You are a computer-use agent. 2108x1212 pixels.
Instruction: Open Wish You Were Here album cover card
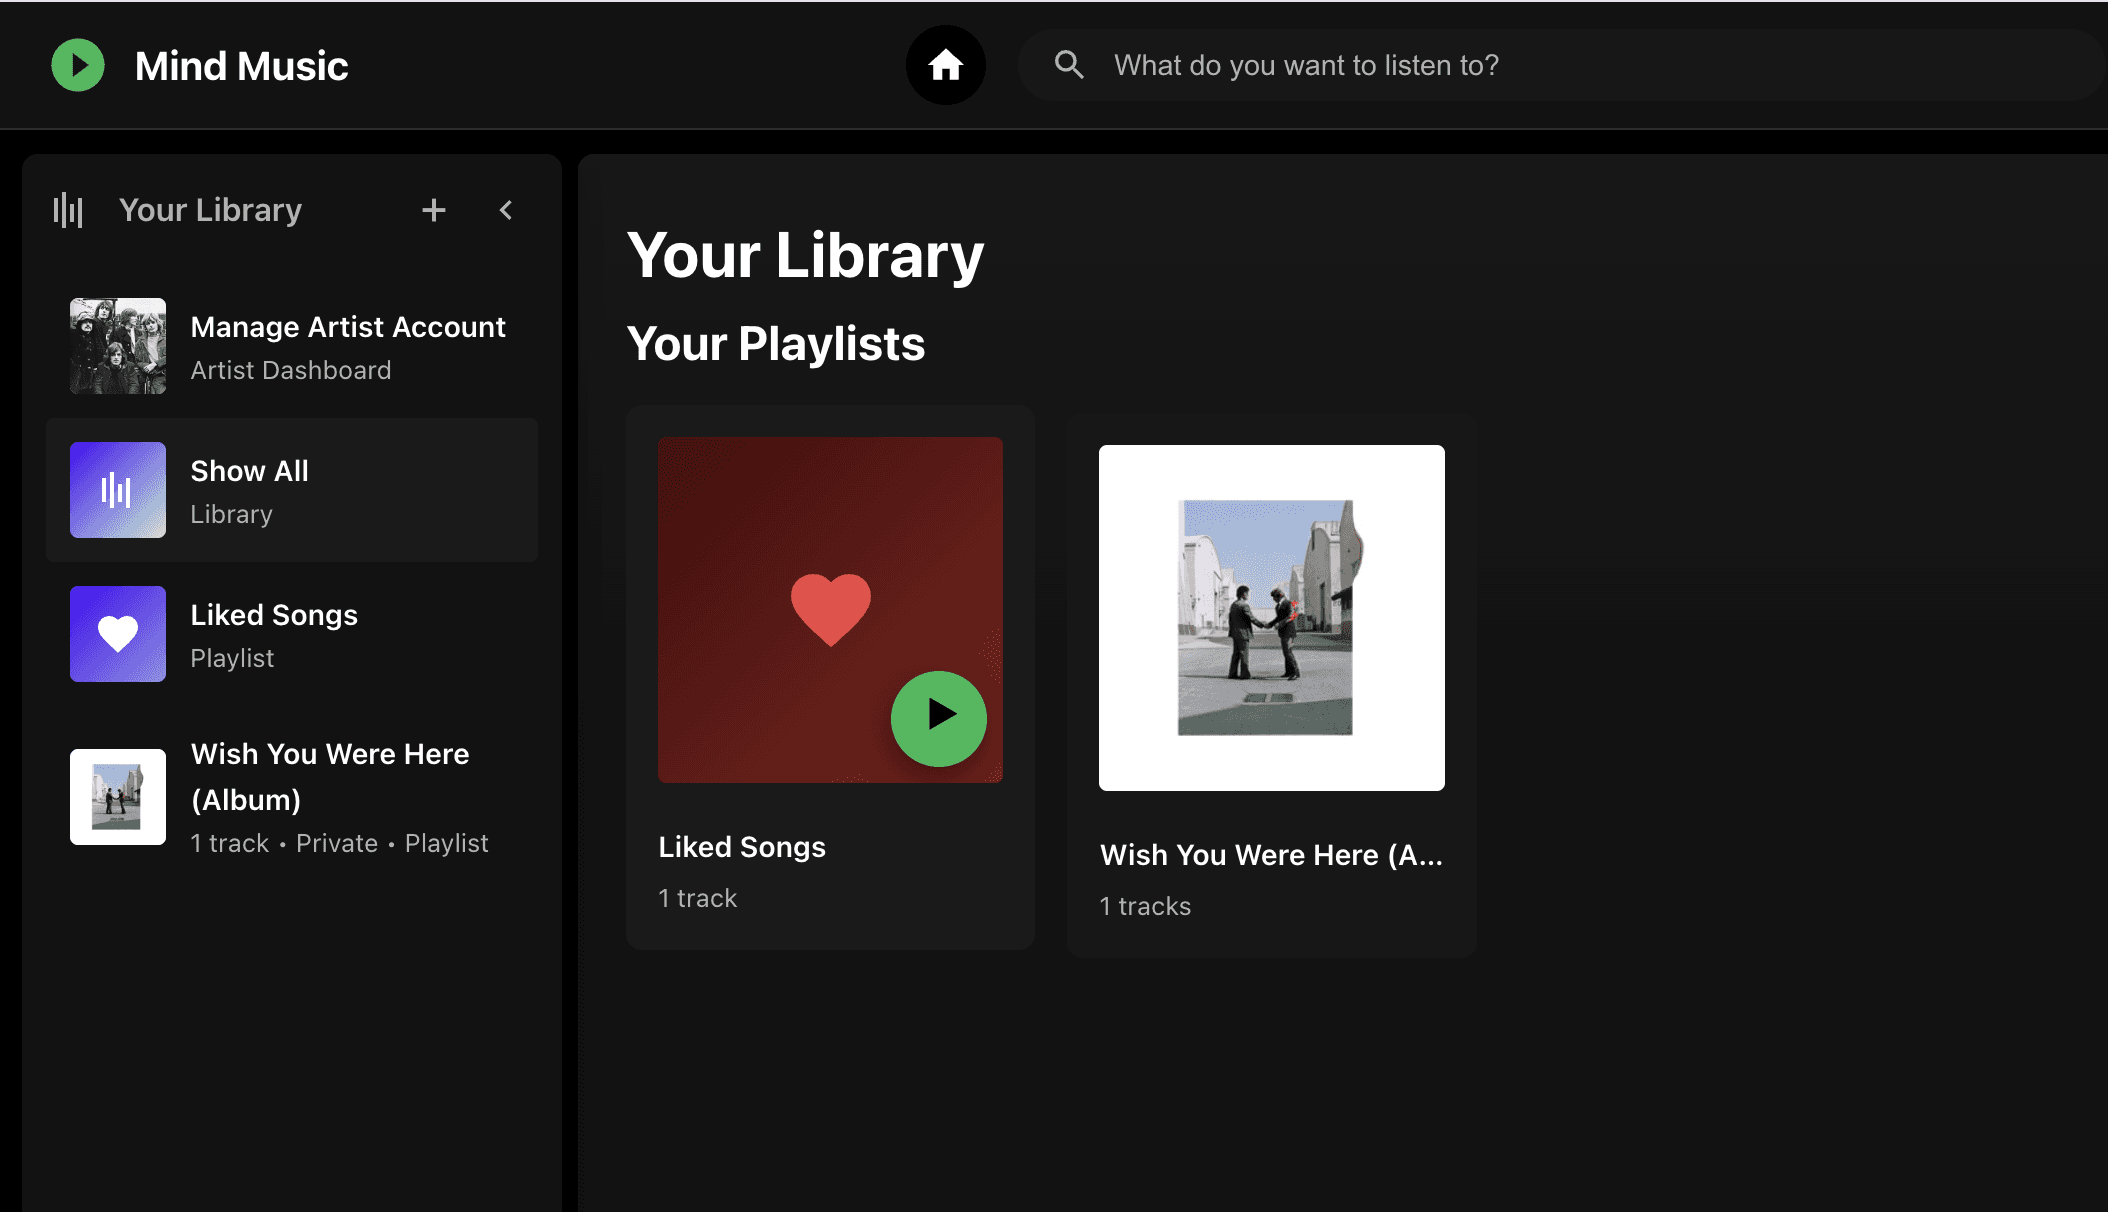coord(1271,618)
